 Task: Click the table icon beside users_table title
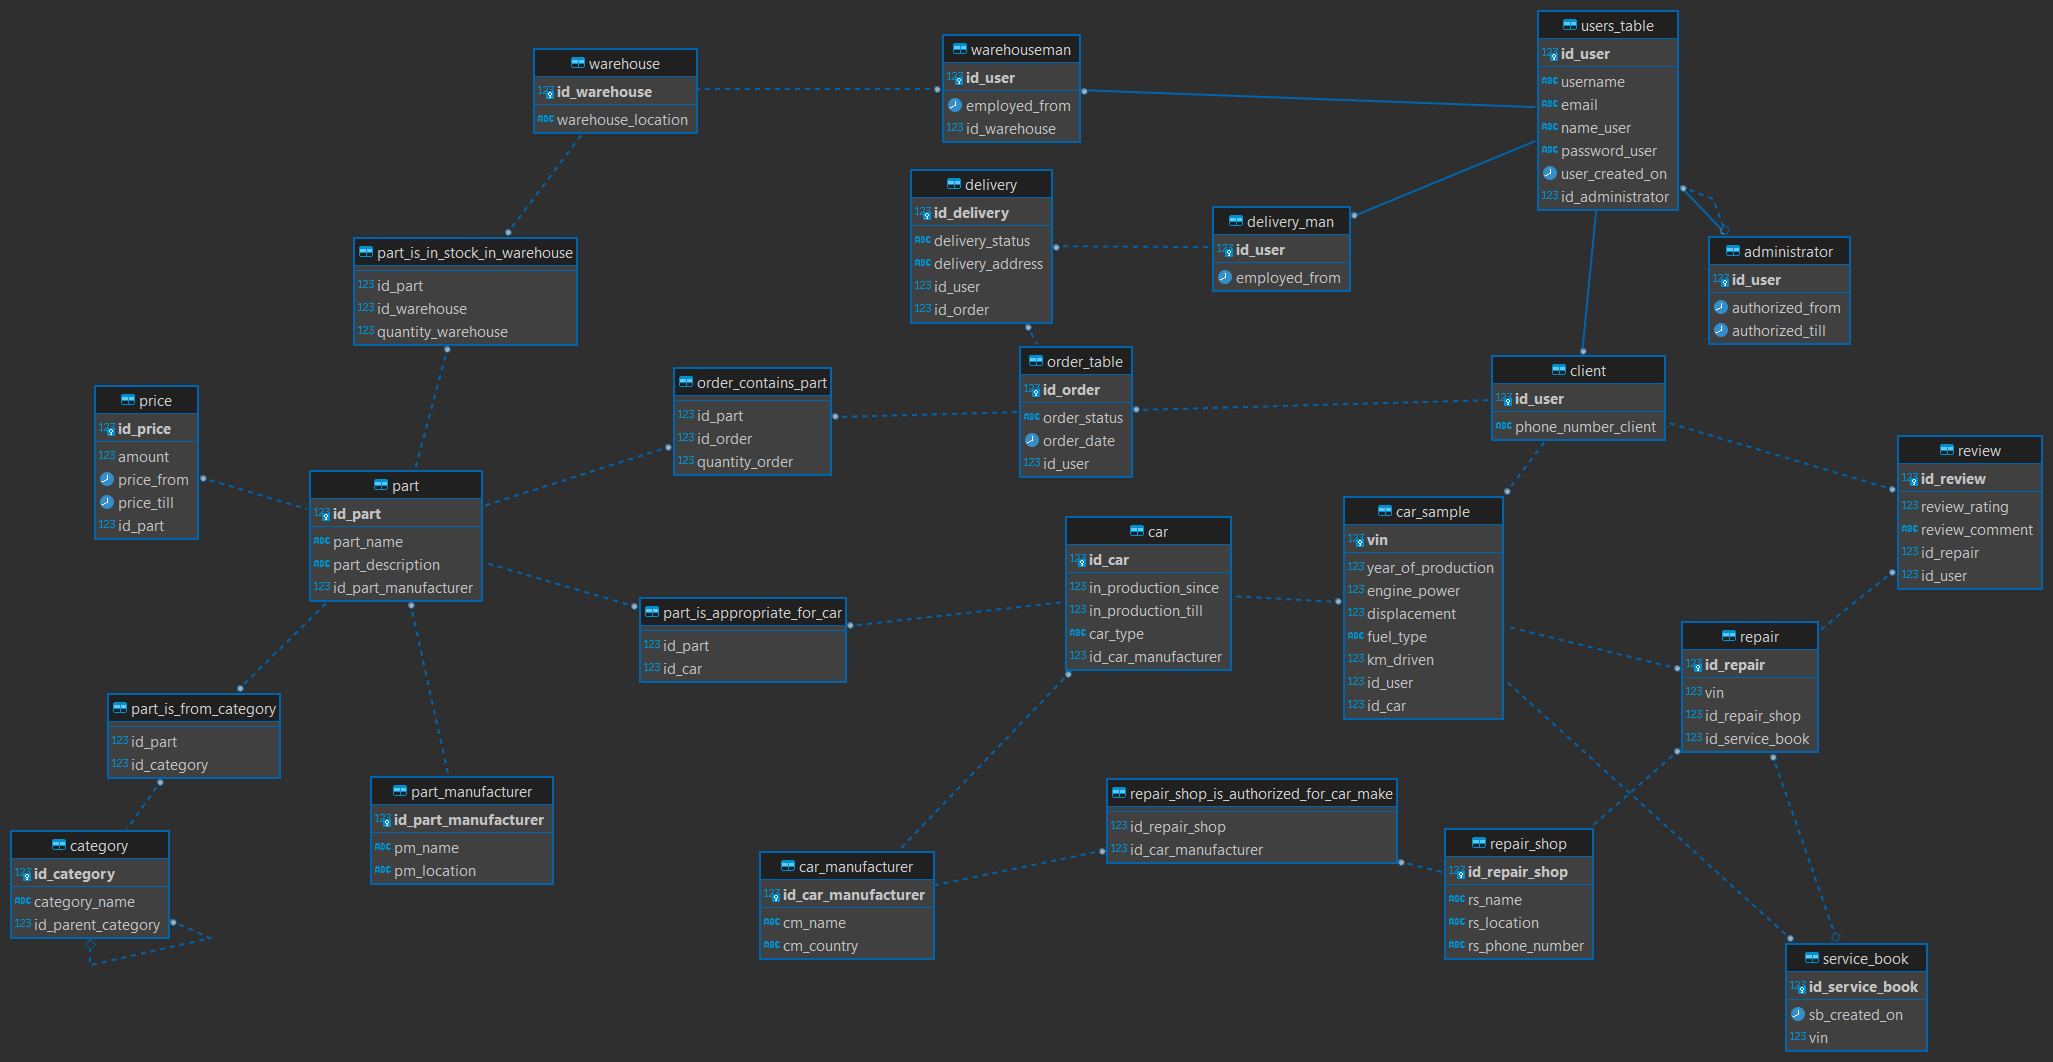1569,25
